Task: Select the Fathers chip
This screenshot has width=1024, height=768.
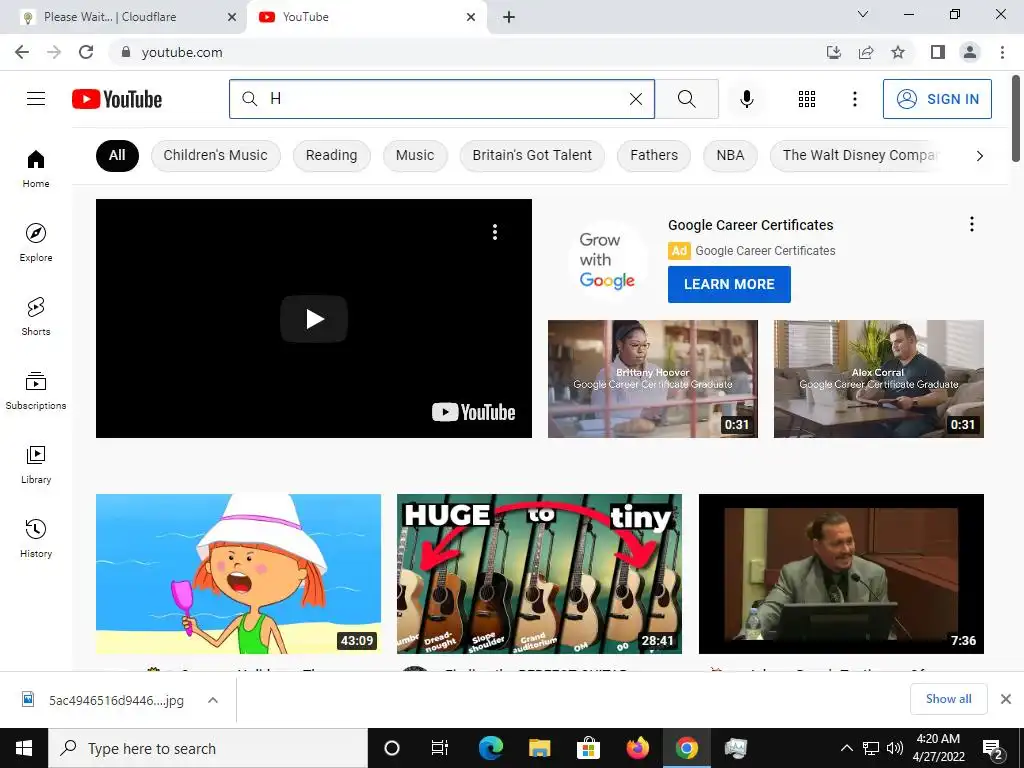Action: [x=654, y=155]
